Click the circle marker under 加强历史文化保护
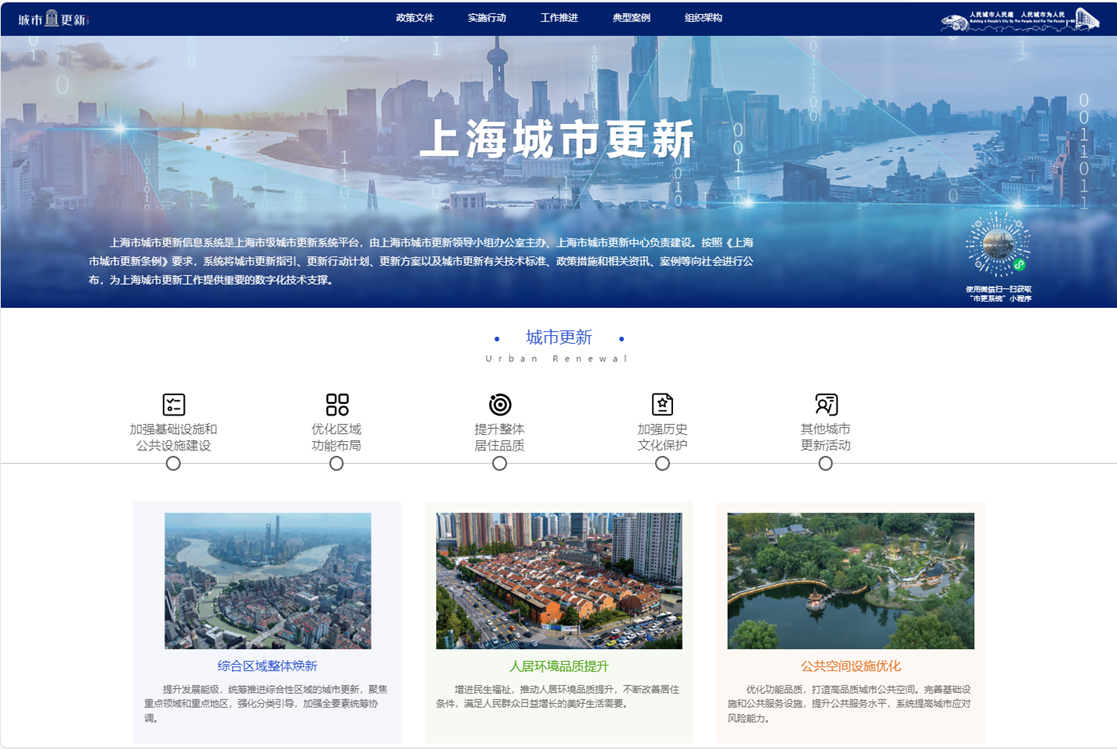This screenshot has width=1117, height=749. [x=663, y=463]
